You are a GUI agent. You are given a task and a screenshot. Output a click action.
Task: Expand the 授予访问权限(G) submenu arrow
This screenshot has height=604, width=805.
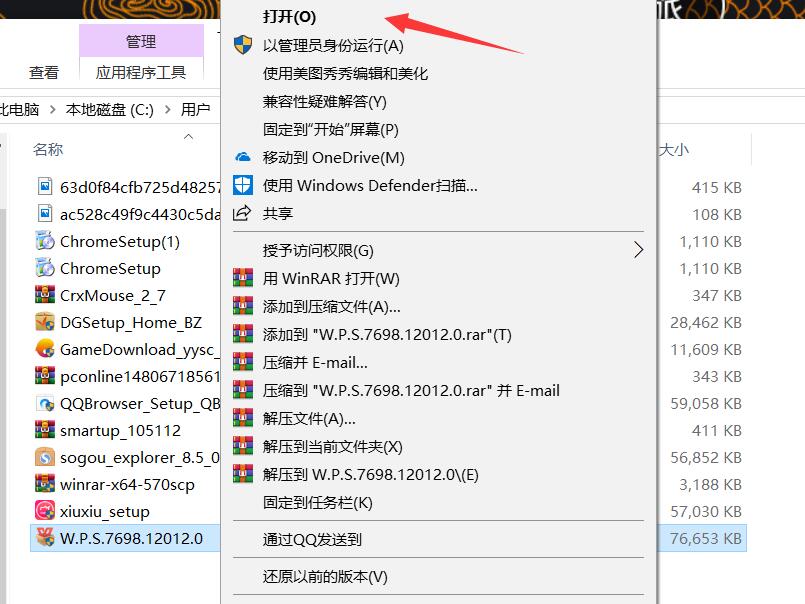638,250
